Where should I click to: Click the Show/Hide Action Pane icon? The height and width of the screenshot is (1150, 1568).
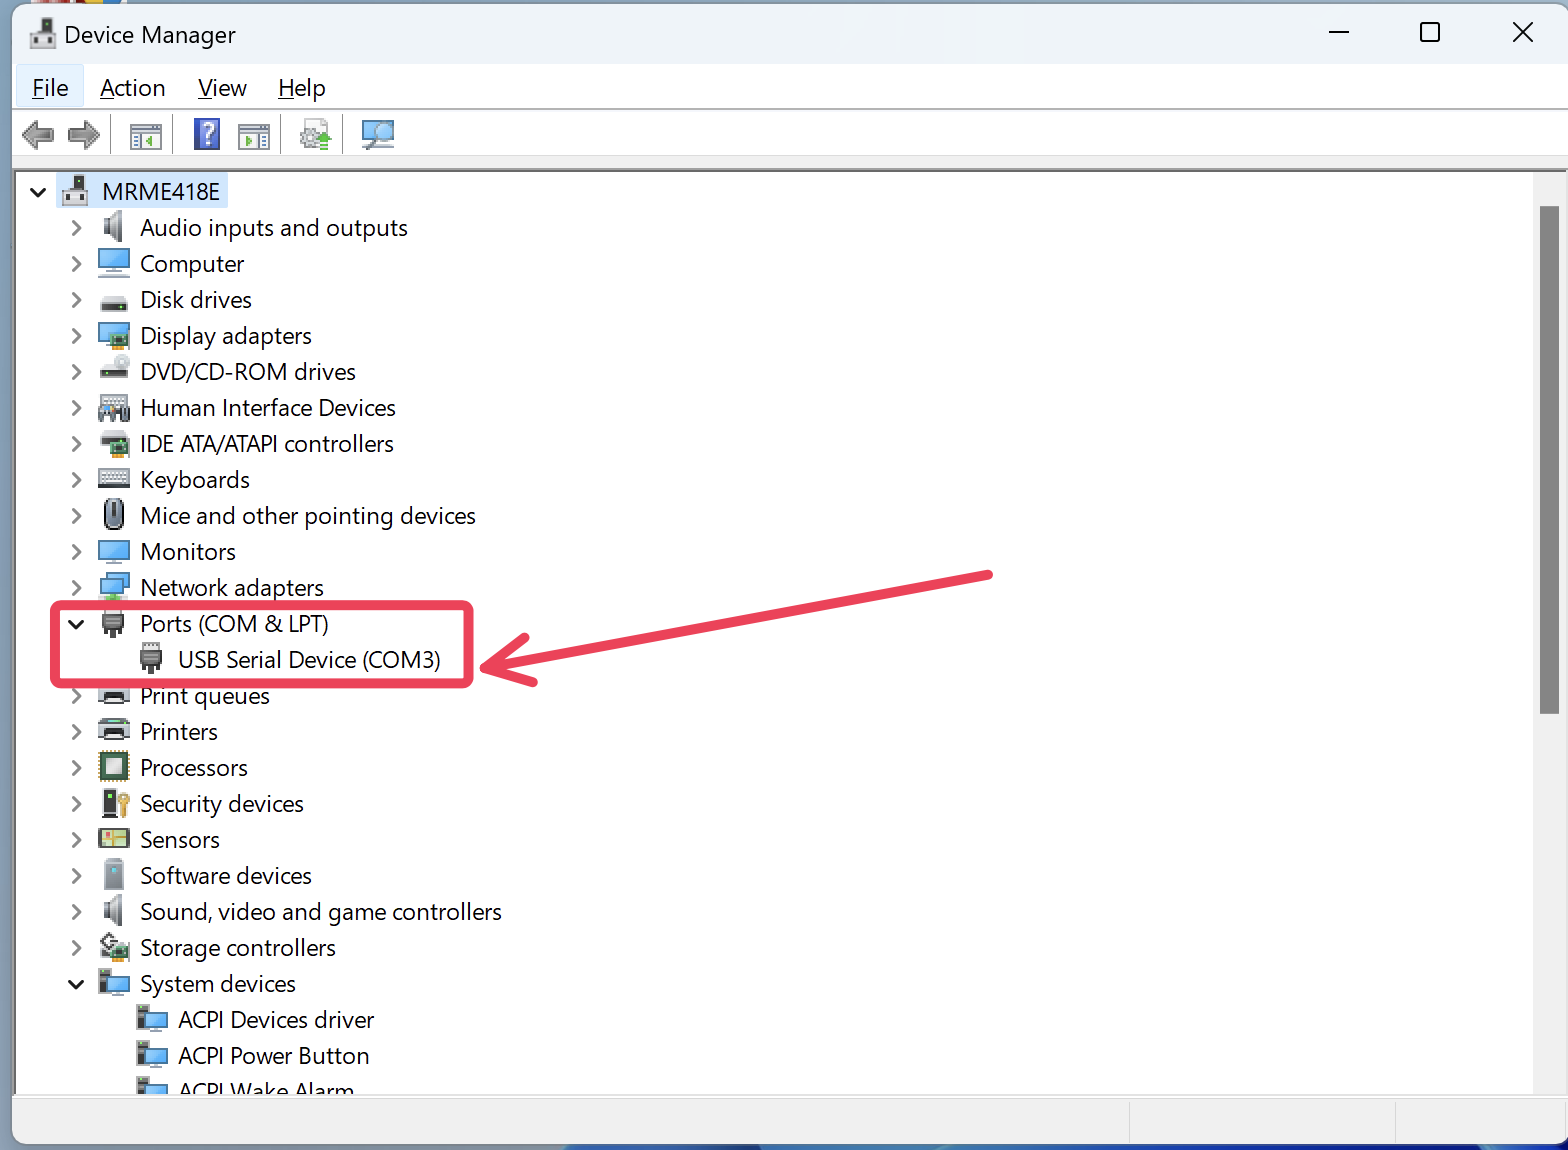click(254, 135)
